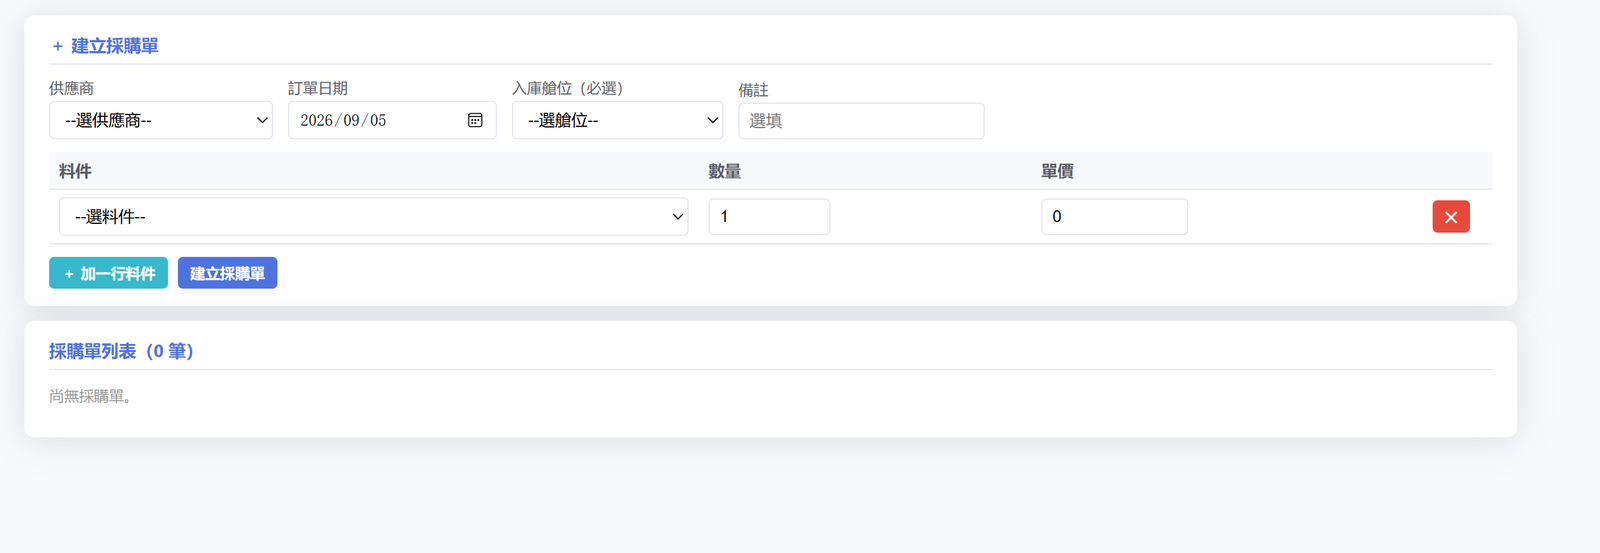Click the 入庫艙位 (必選) label

[568, 88]
